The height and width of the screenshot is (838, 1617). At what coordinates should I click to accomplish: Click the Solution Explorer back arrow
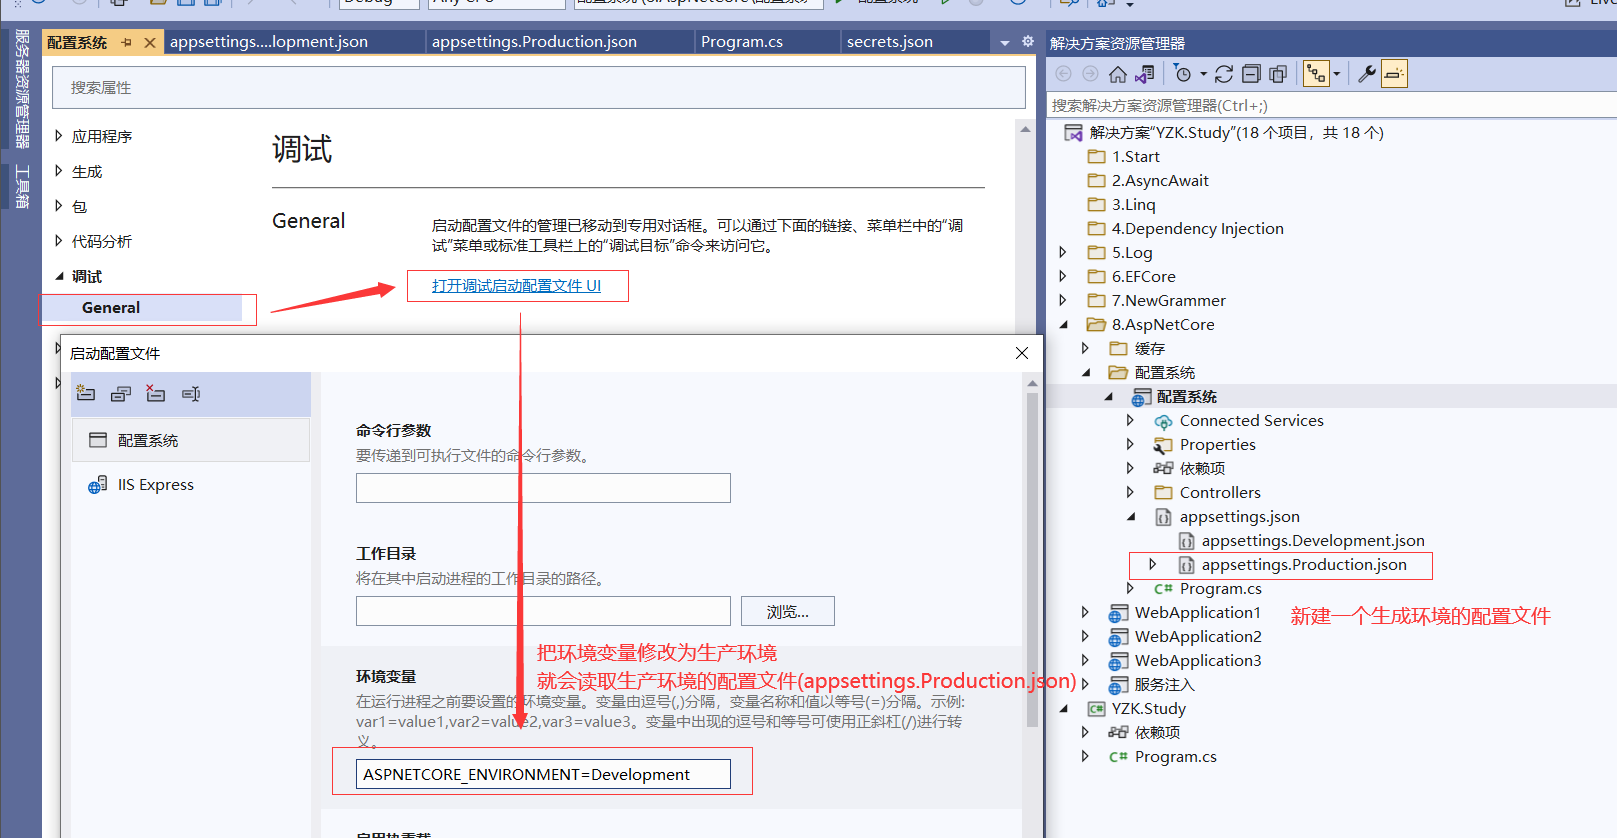point(1063,74)
